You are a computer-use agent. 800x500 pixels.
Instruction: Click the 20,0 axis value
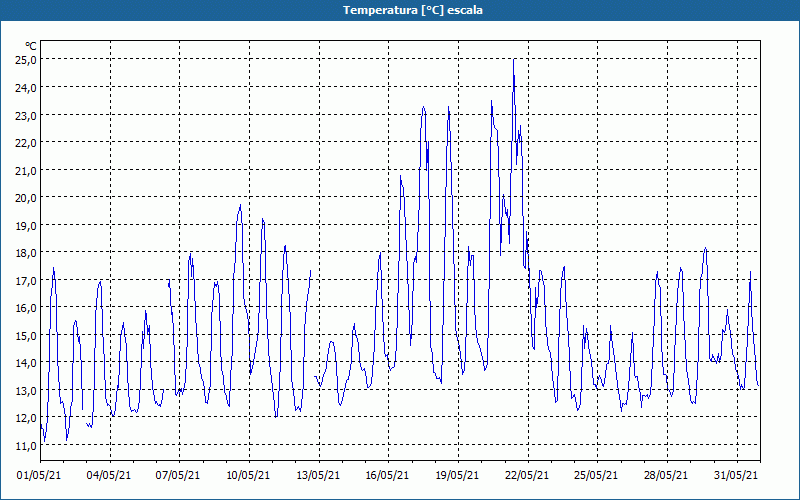point(26,198)
